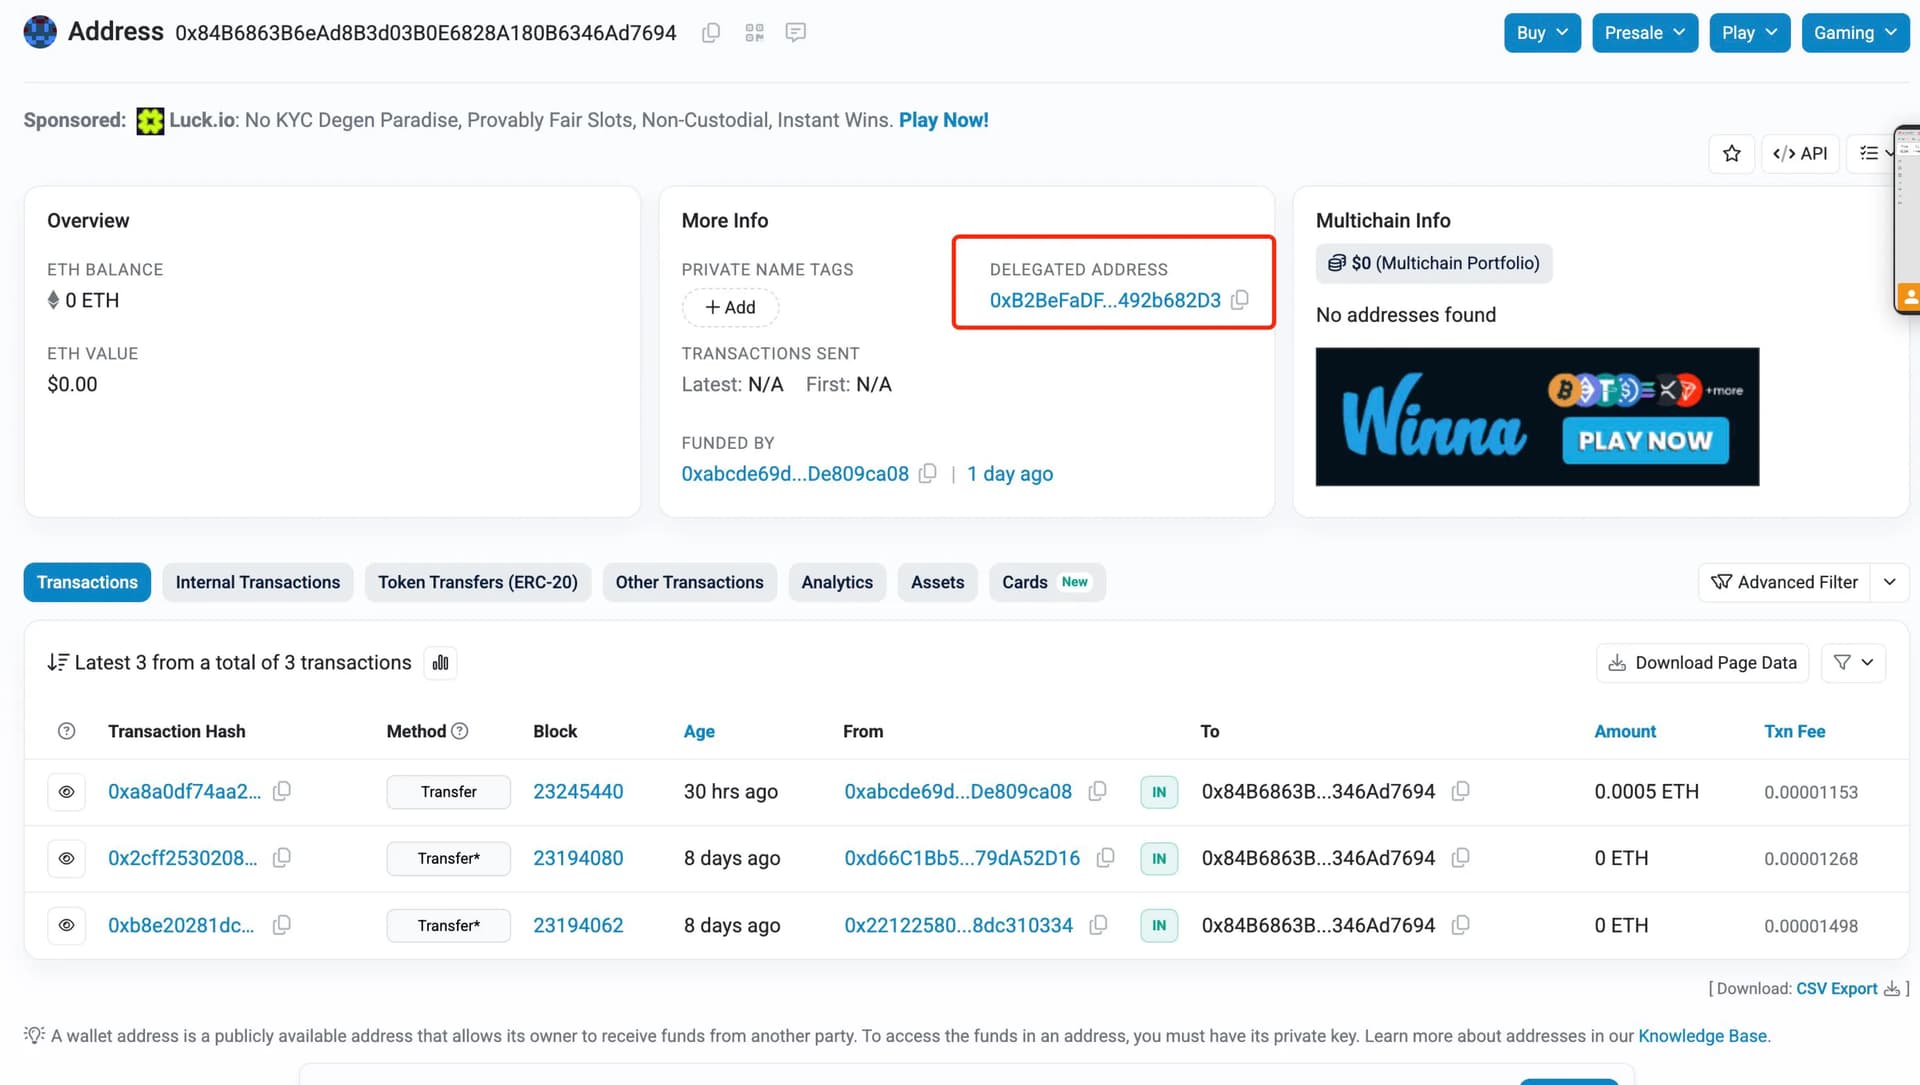Star this address to watch list

(x=1731, y=153)
